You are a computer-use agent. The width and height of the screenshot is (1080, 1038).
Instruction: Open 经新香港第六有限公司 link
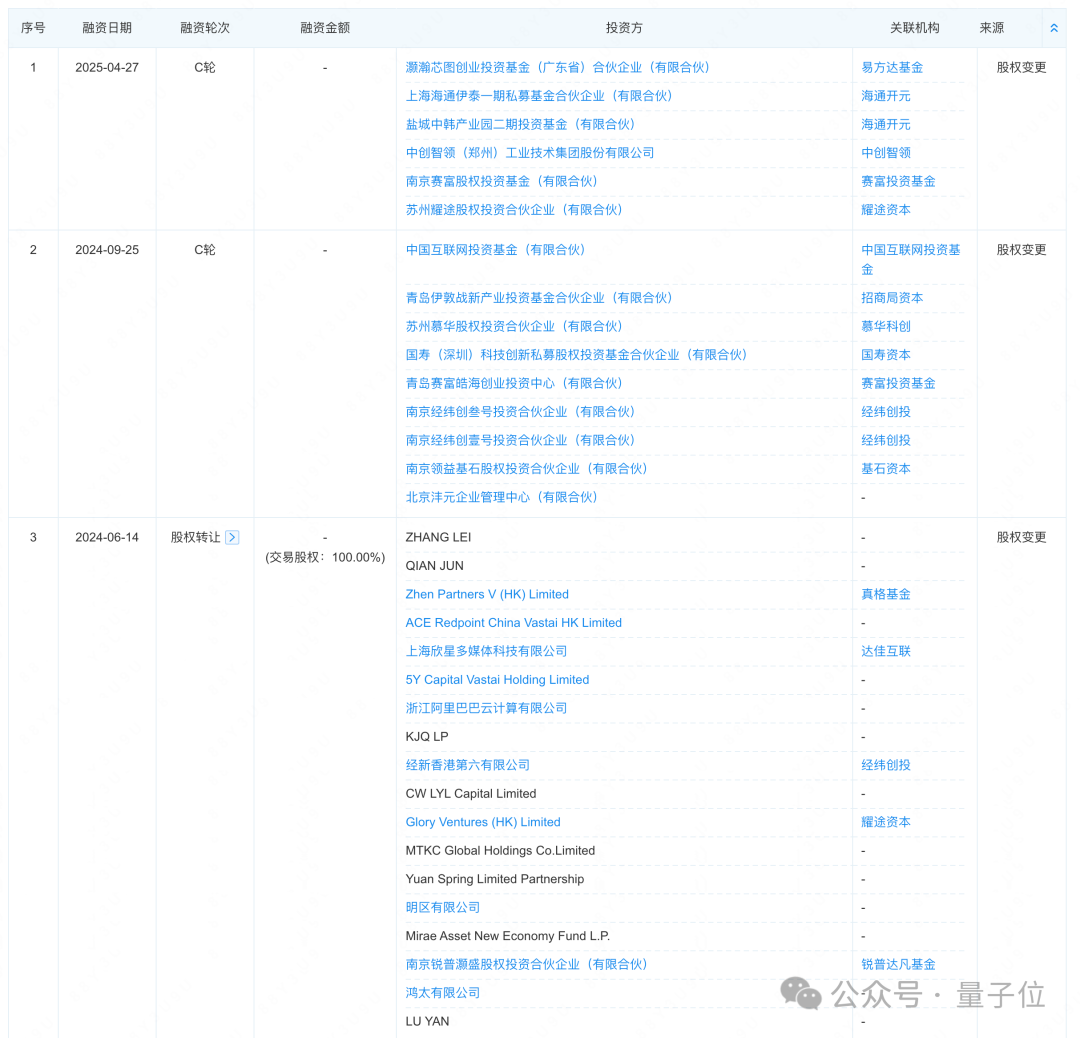tap(468, 765)
